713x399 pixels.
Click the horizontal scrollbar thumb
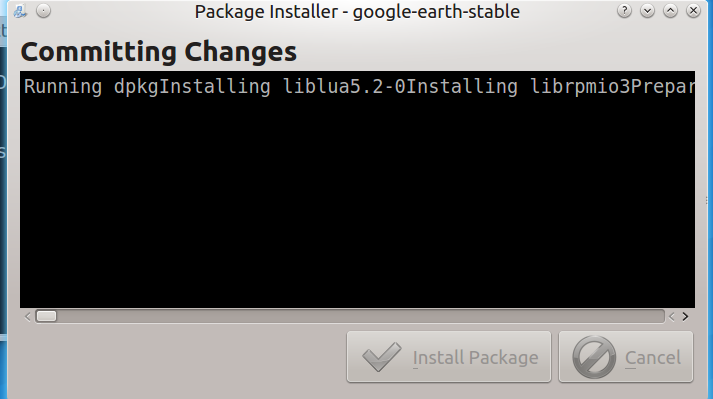pyautogui.click(x=46, y=316)
